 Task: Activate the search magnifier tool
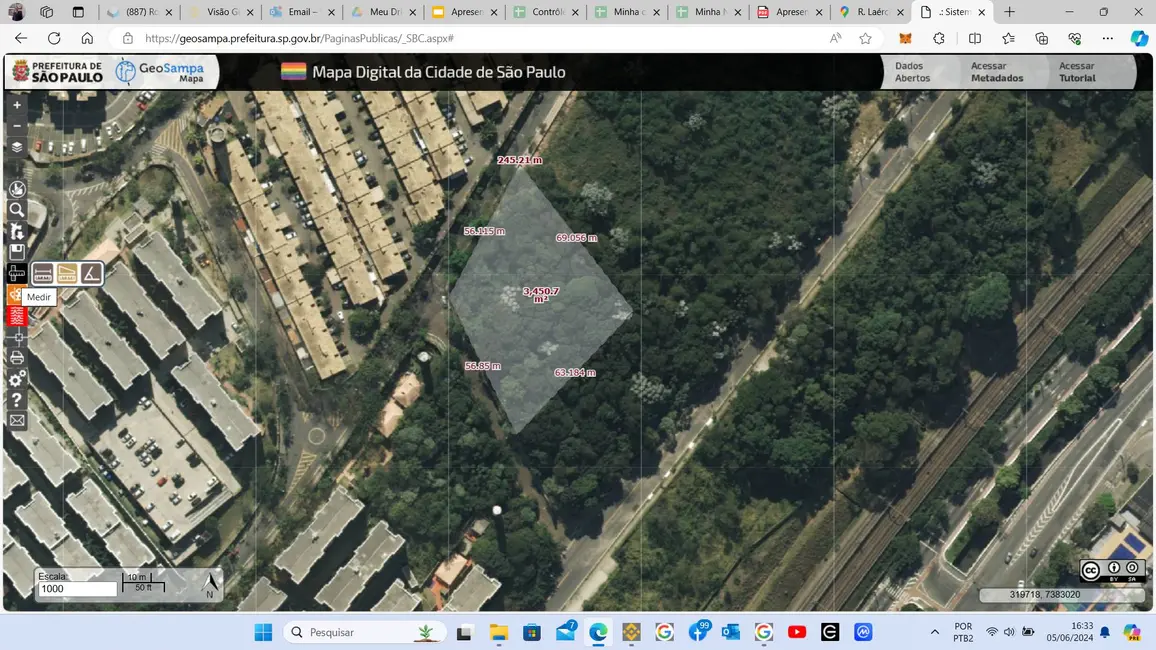point(16,209)
